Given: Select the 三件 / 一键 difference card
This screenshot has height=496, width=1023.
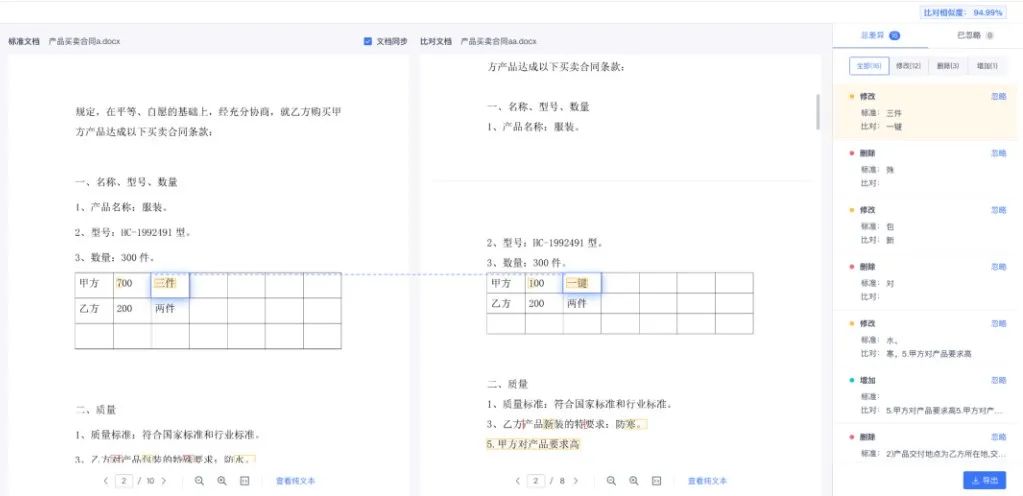Looking at the screenshot, I should [x=926, y=112].
